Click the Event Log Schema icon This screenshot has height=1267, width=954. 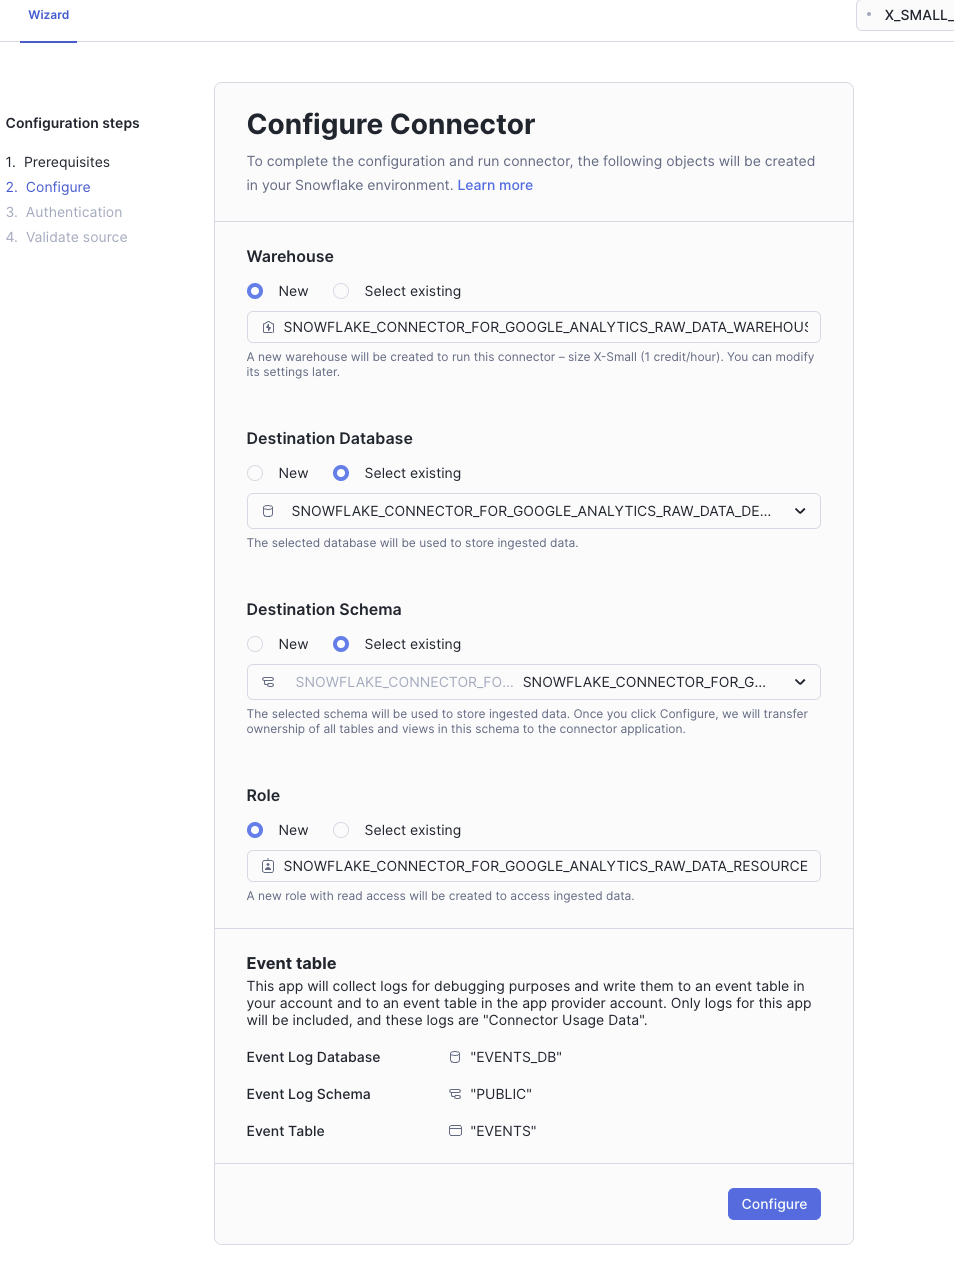point(455,1094)
